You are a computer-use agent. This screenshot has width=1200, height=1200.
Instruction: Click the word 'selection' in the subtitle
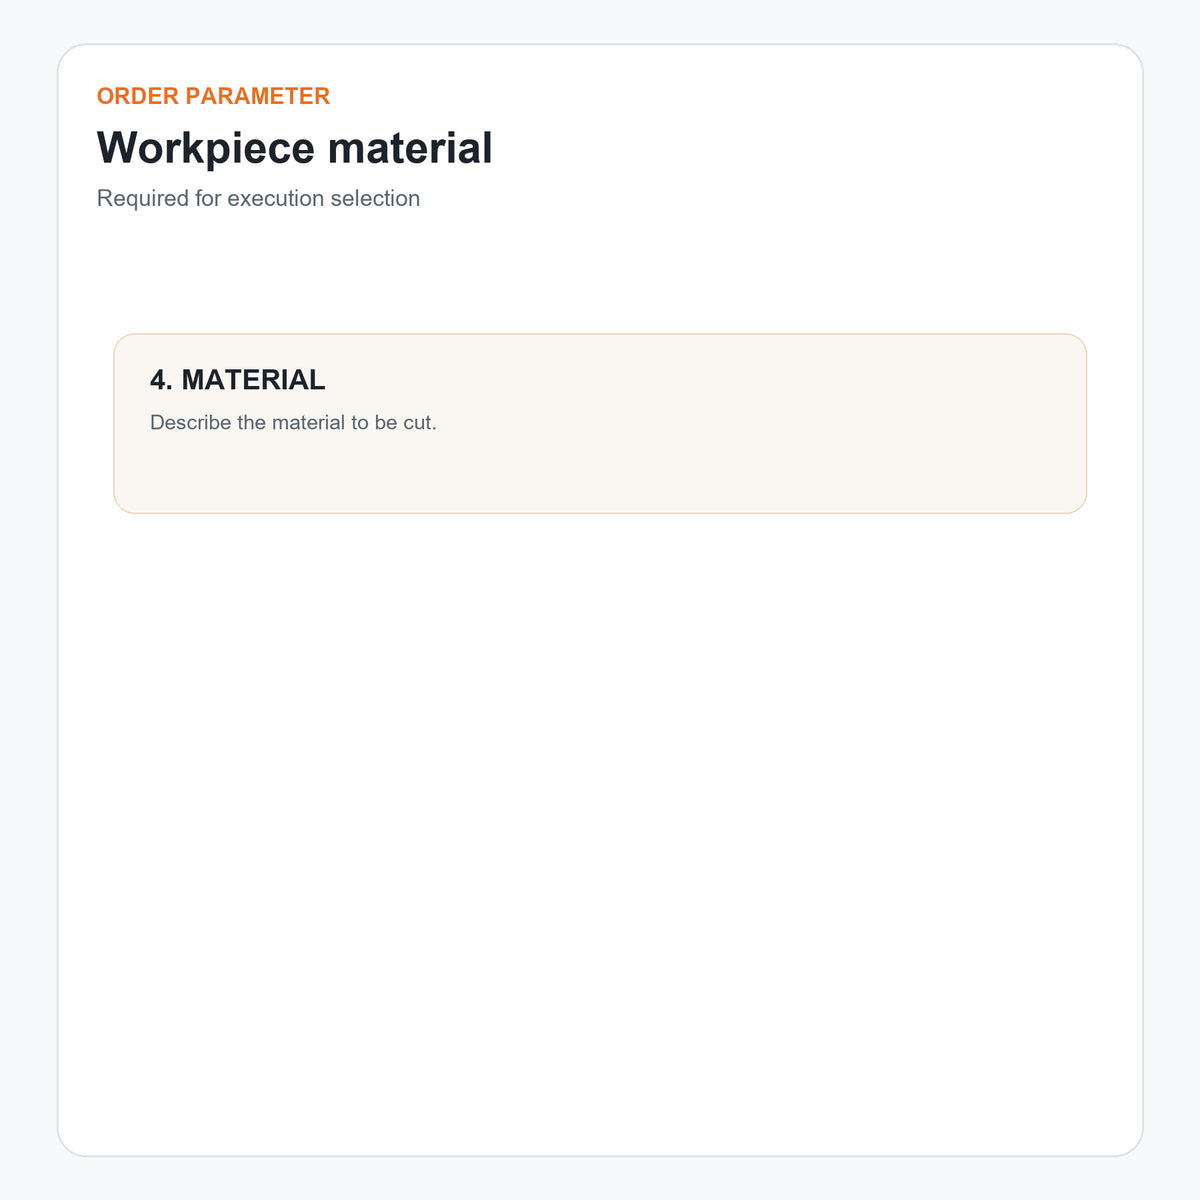click(x=375, y=198)
